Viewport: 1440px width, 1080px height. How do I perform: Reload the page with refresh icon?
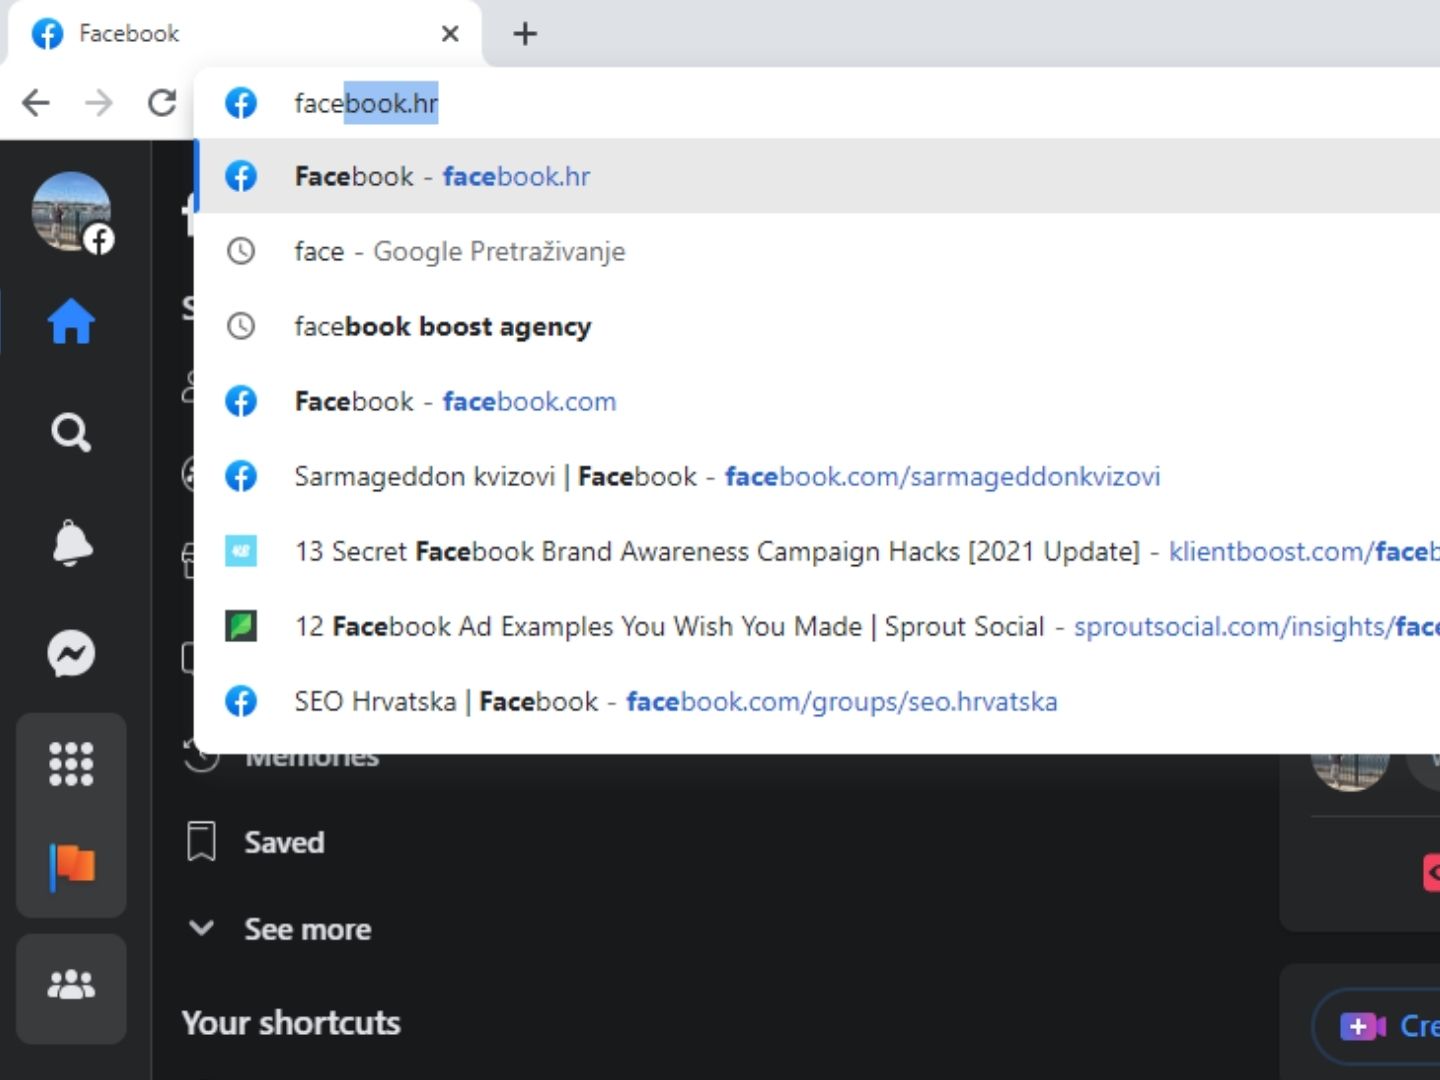click(x=162, y=102)
